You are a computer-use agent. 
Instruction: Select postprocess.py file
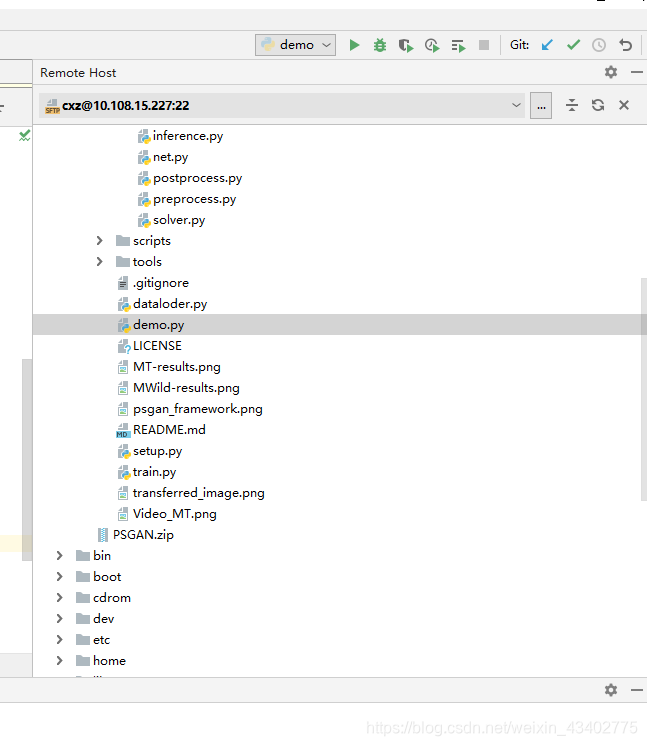tap(190, 178)
